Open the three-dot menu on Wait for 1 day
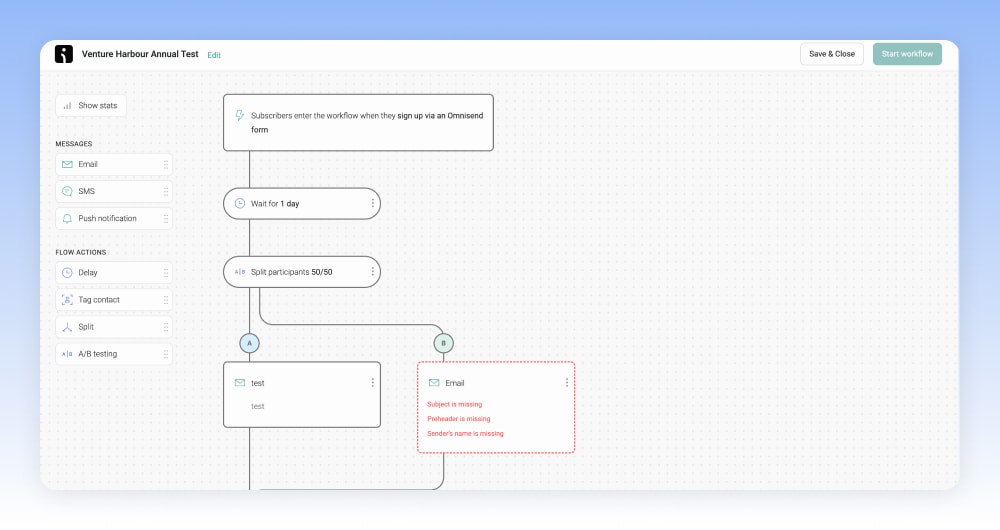The height and width of the screenshot is (530, 1000). pos(372,203)
